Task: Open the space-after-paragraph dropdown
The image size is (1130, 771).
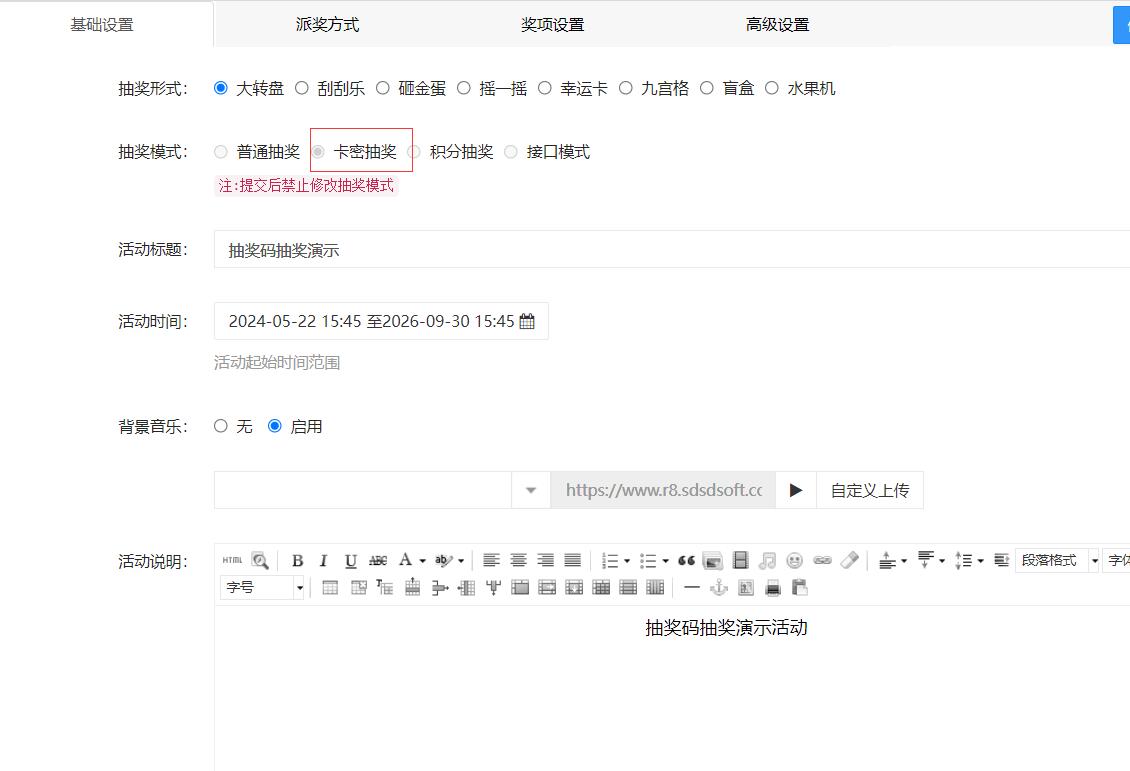Action: coord(942,561)
